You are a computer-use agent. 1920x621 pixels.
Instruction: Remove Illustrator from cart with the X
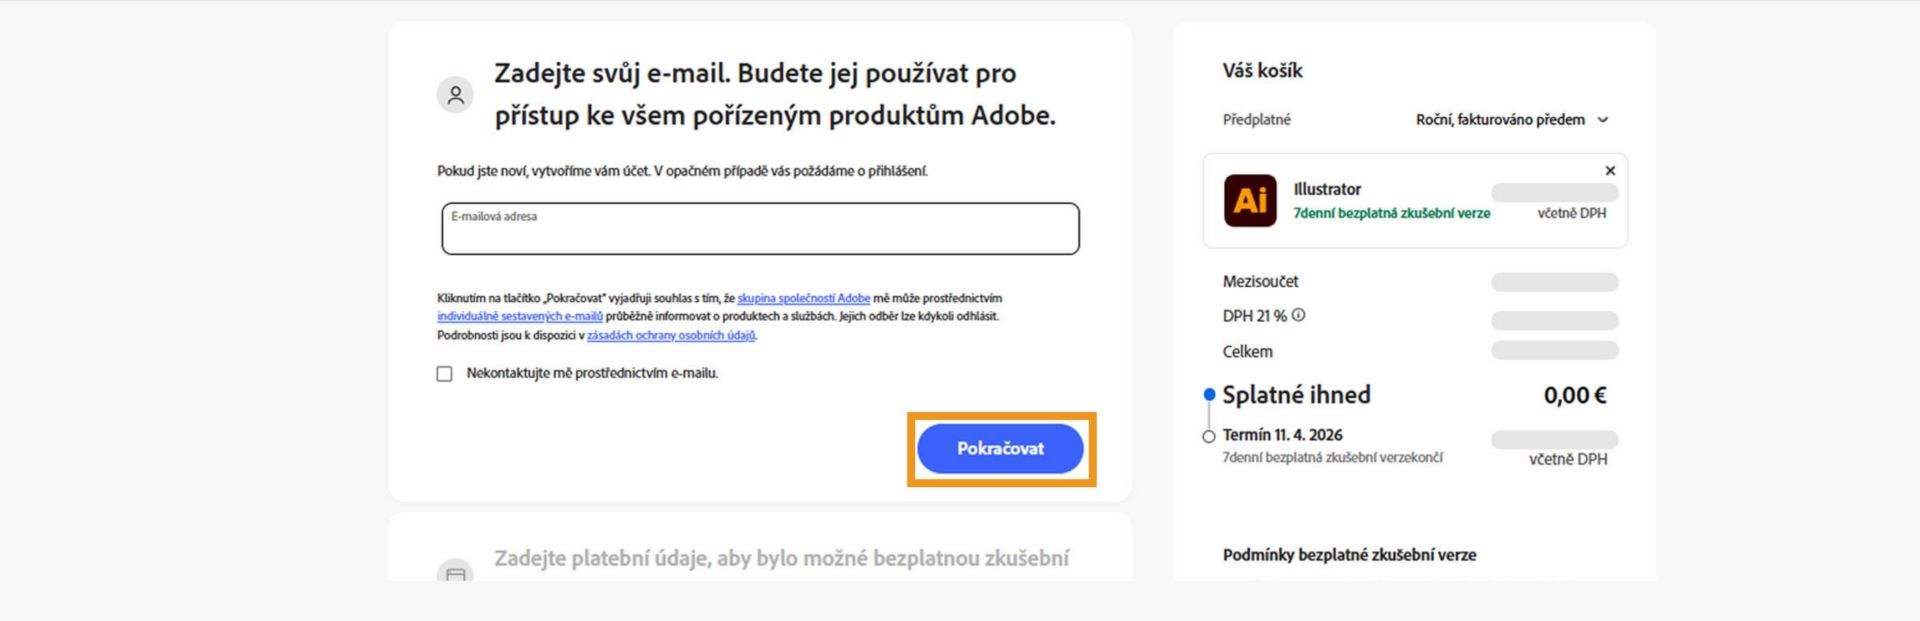1610,170
